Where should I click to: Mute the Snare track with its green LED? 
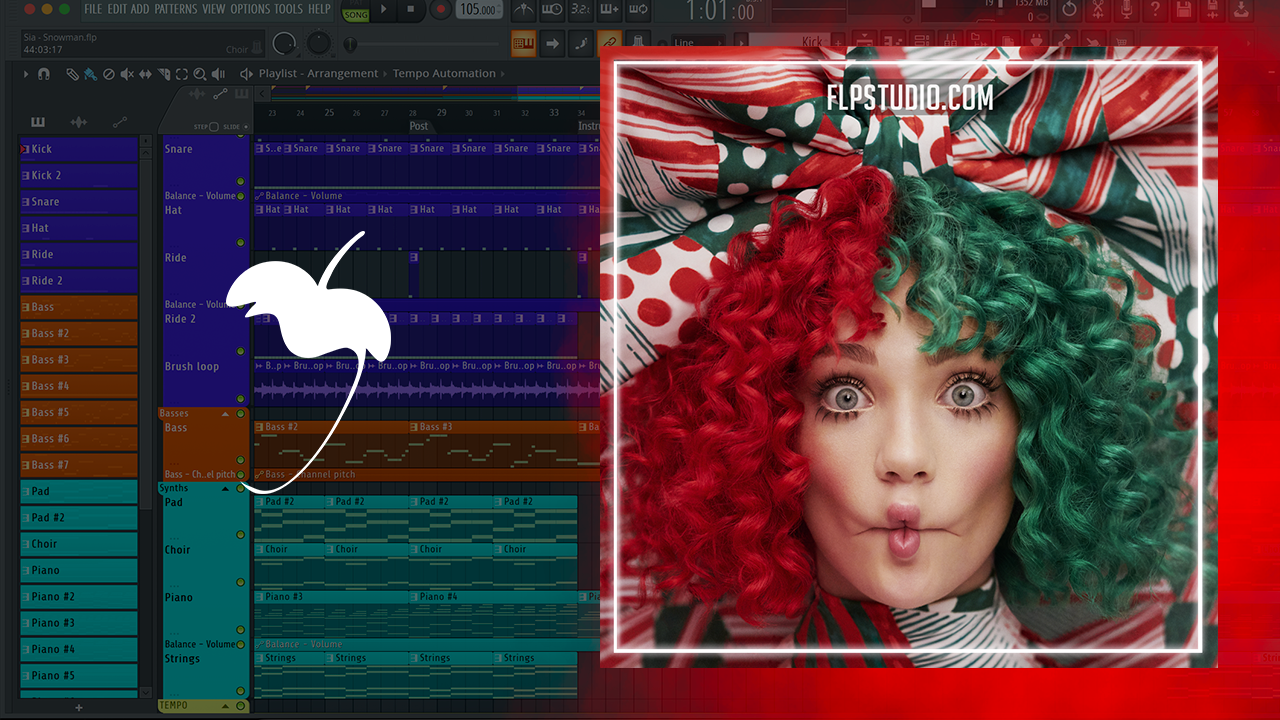point(240,182)
